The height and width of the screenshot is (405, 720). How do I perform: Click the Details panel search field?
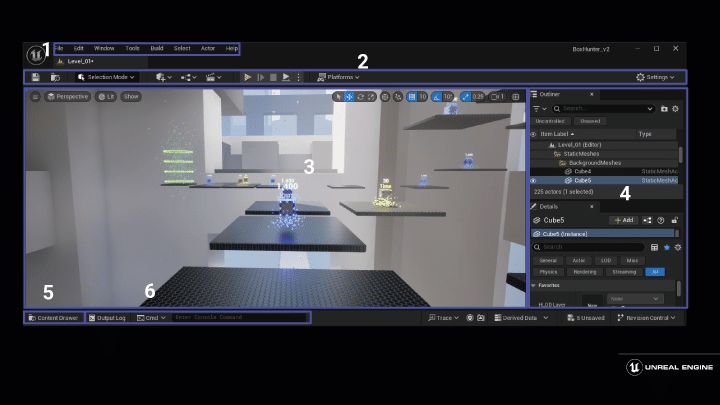588,247
